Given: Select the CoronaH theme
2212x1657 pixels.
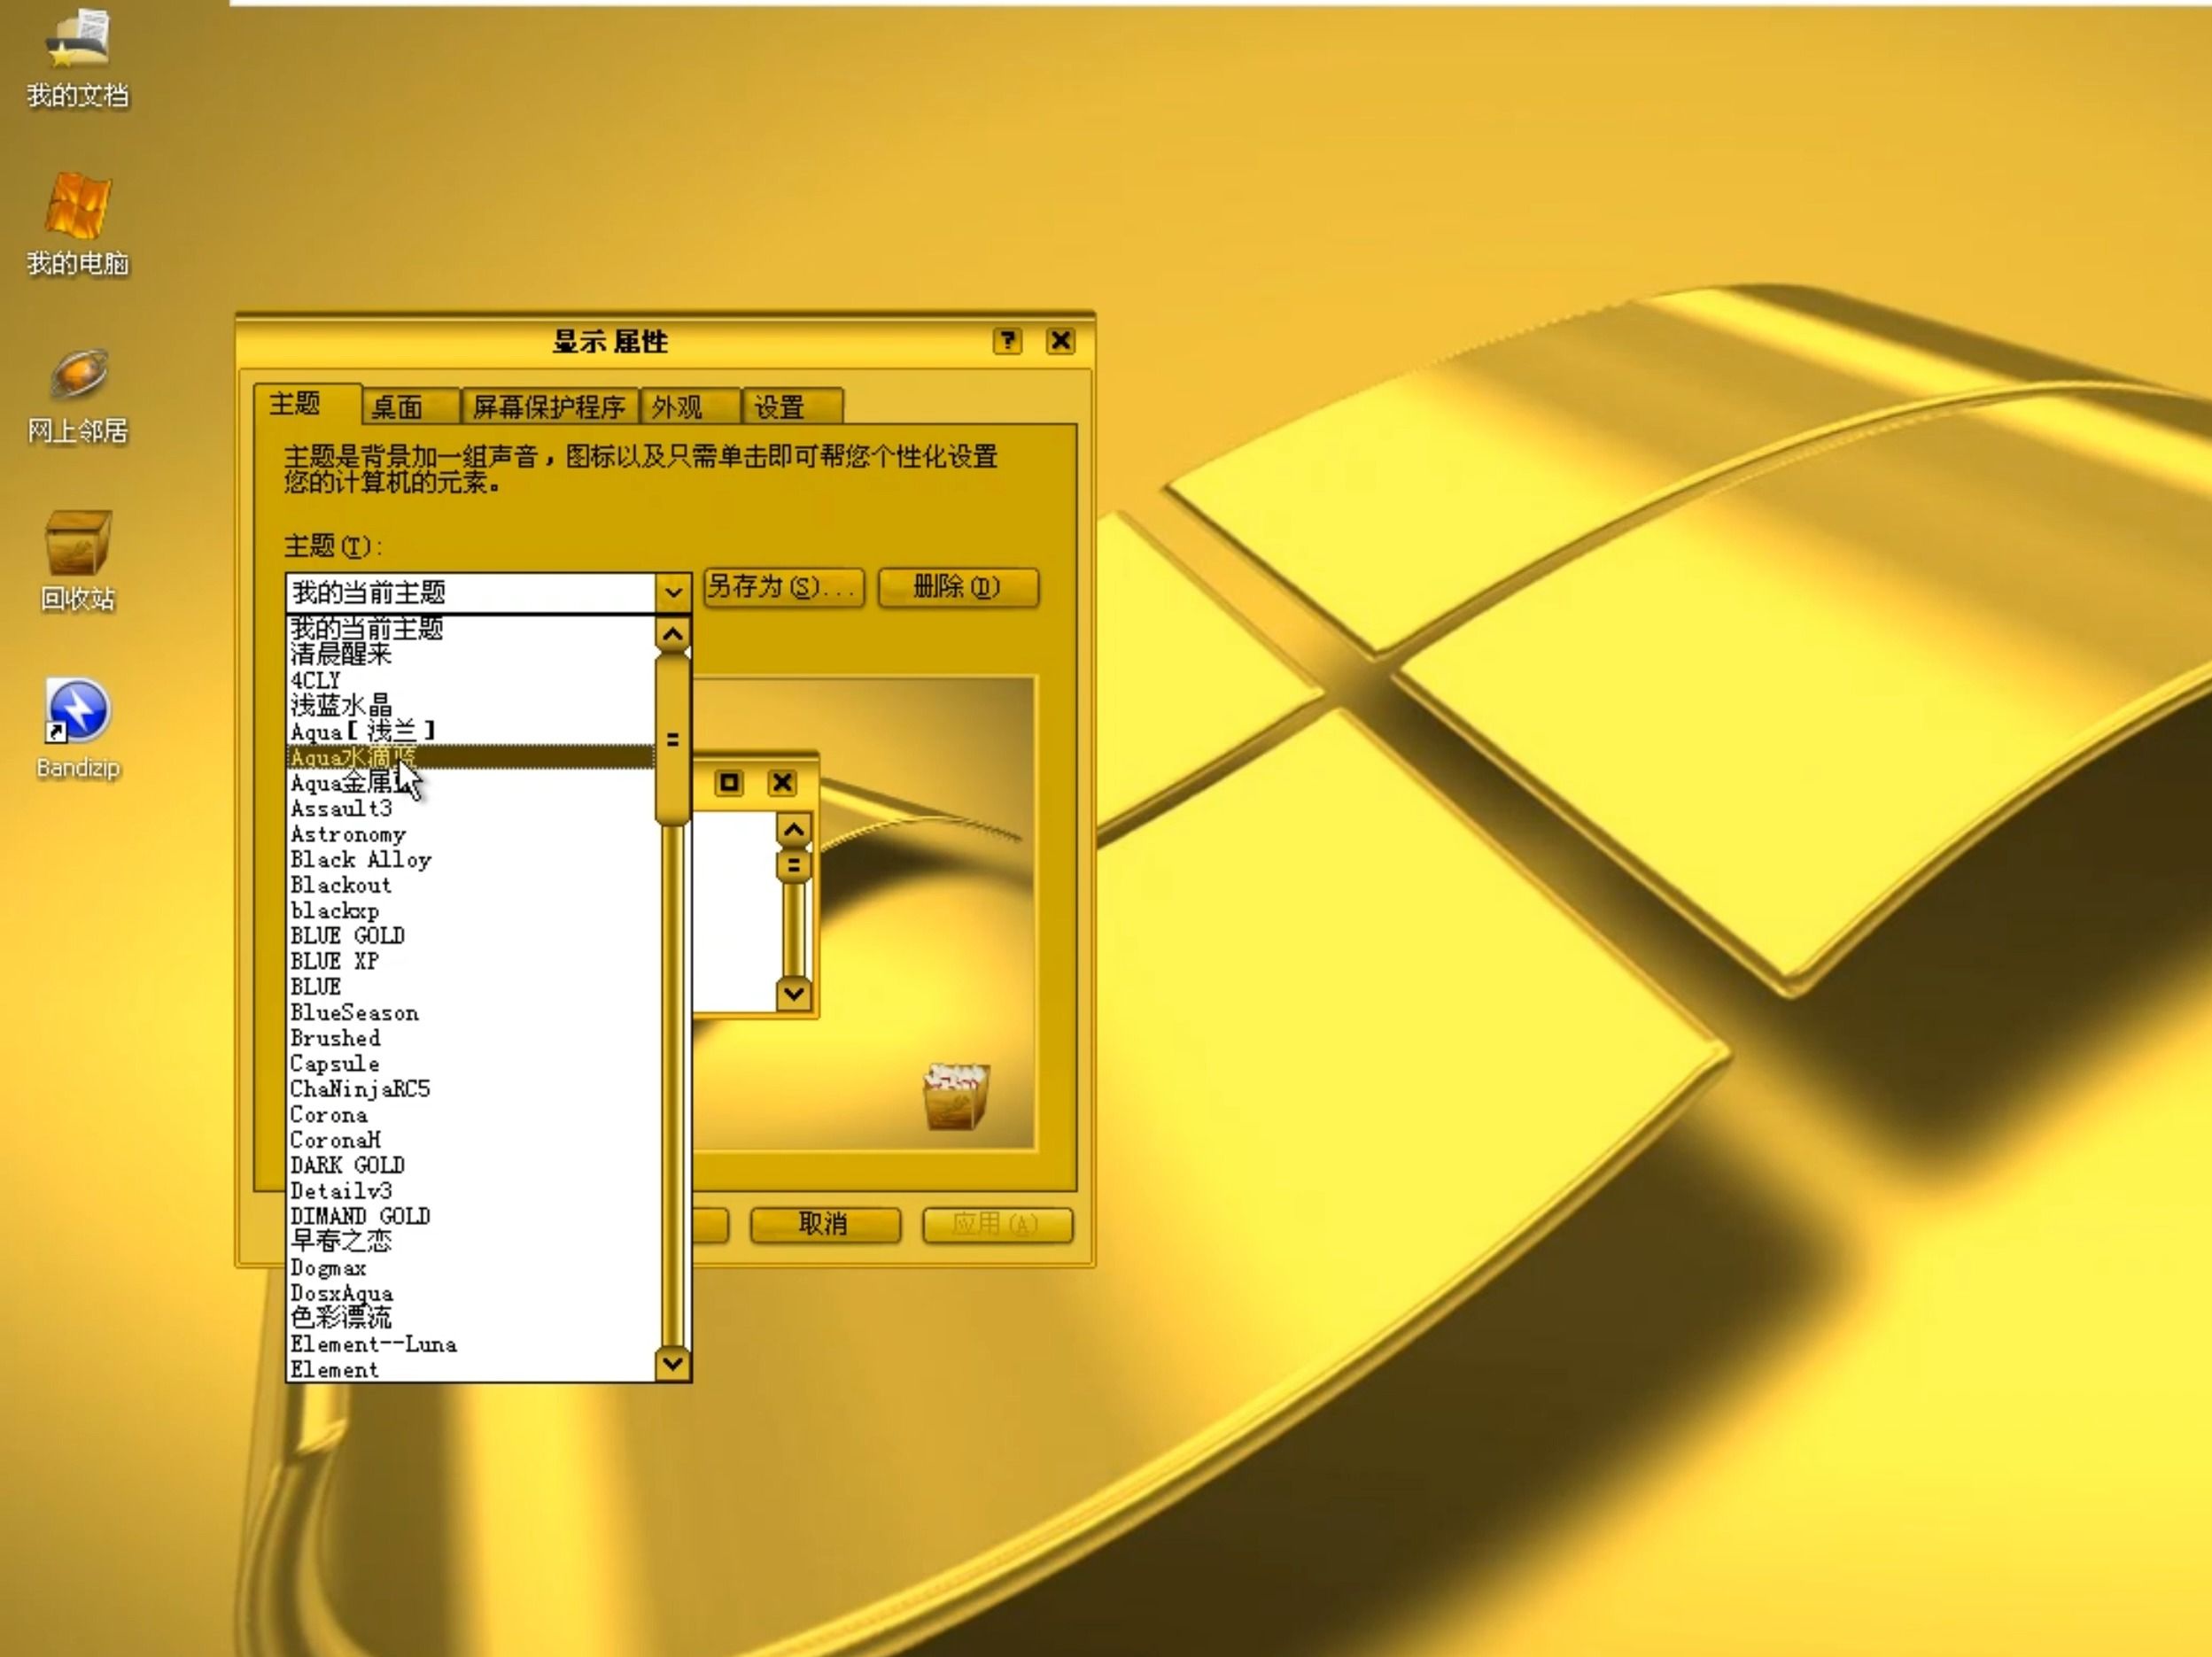Looking at the screenshot, I should point(471,1140).
